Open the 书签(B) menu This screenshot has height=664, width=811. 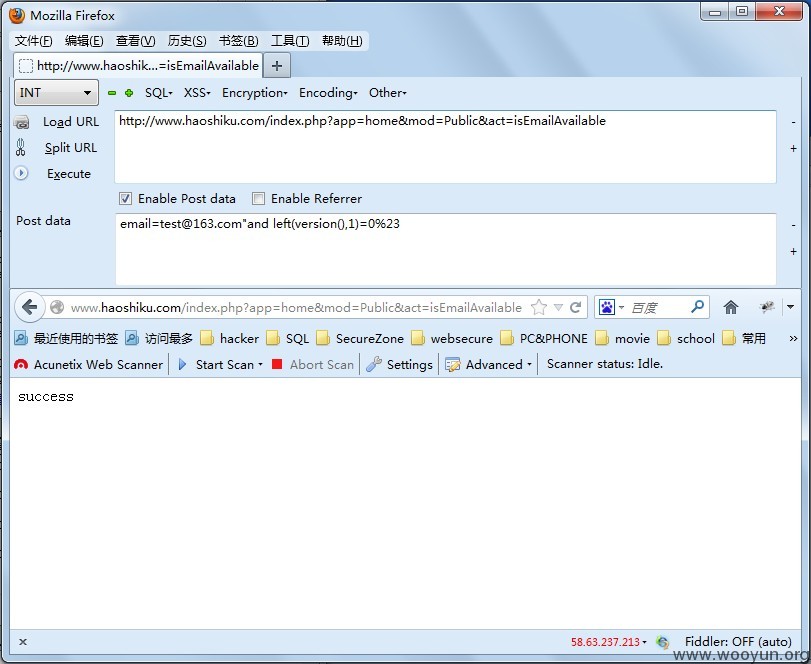(238, 41)
